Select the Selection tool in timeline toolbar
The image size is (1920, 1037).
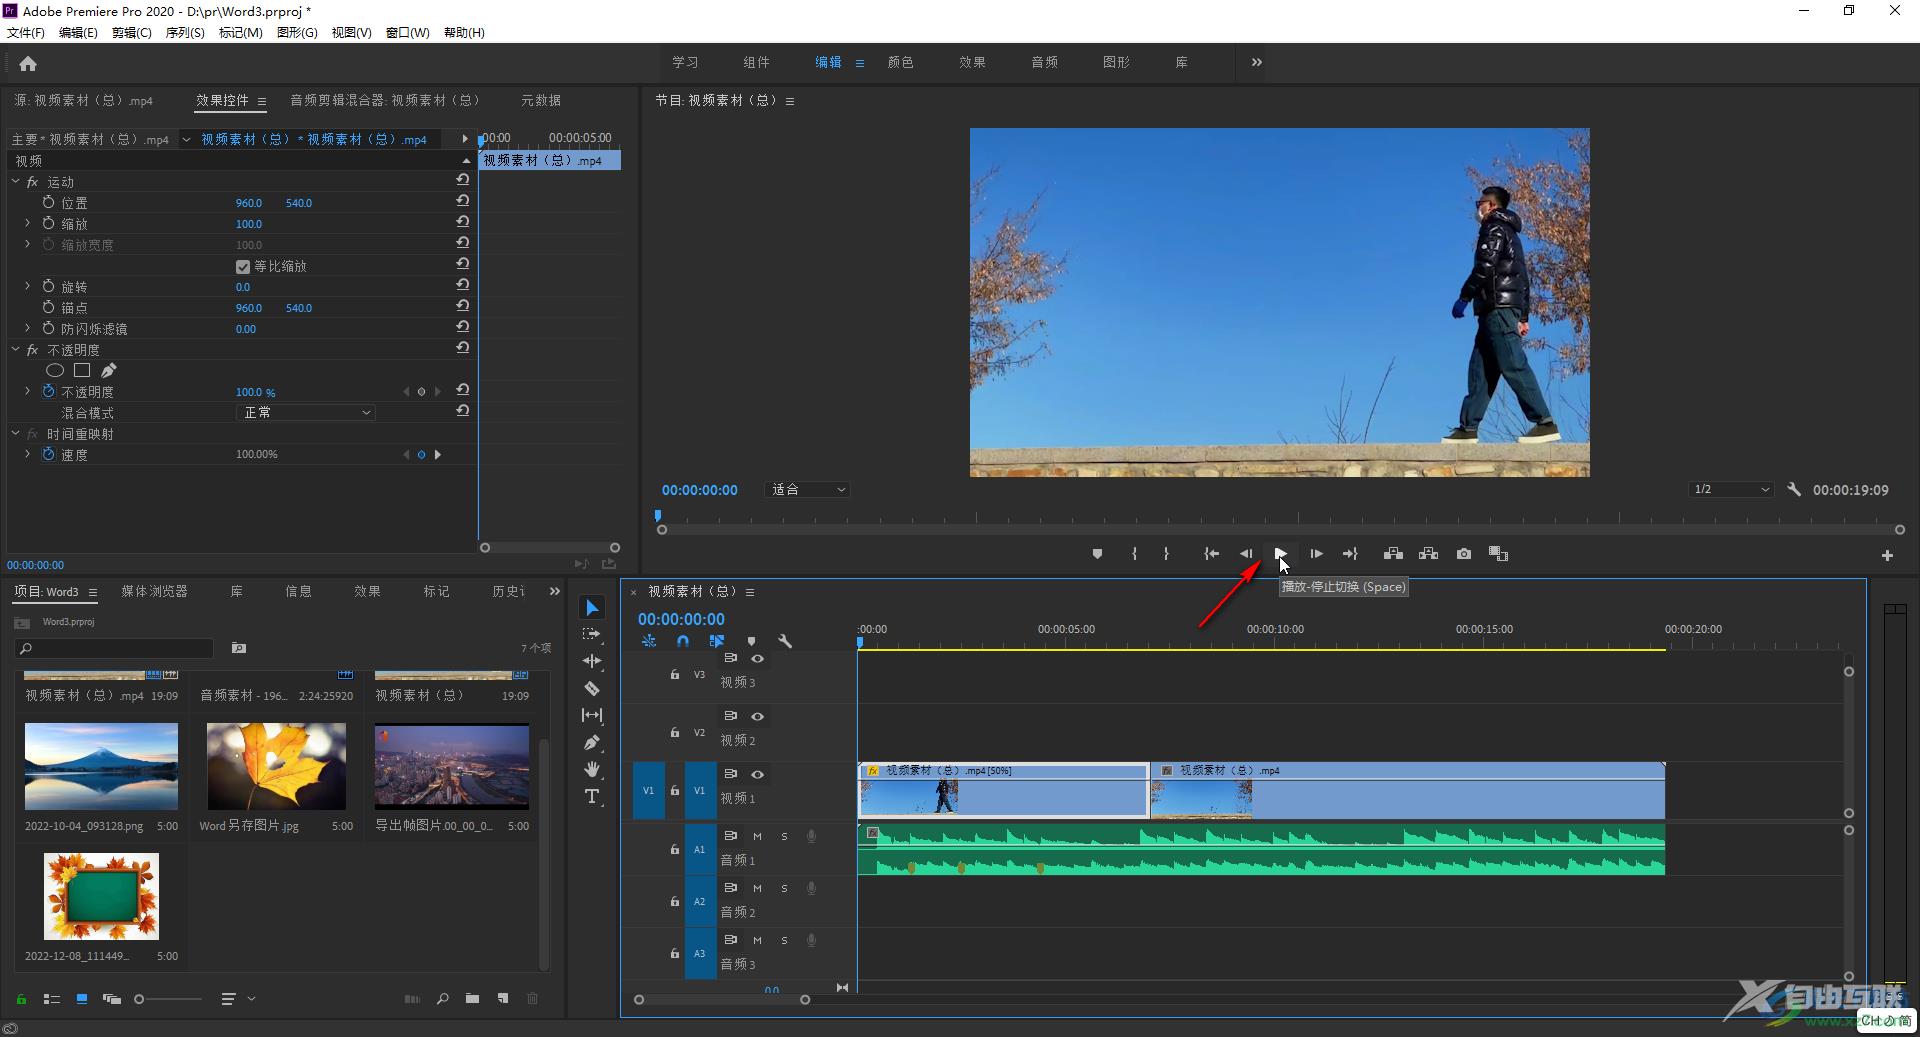pyautogui.click(x=592, y=608)
